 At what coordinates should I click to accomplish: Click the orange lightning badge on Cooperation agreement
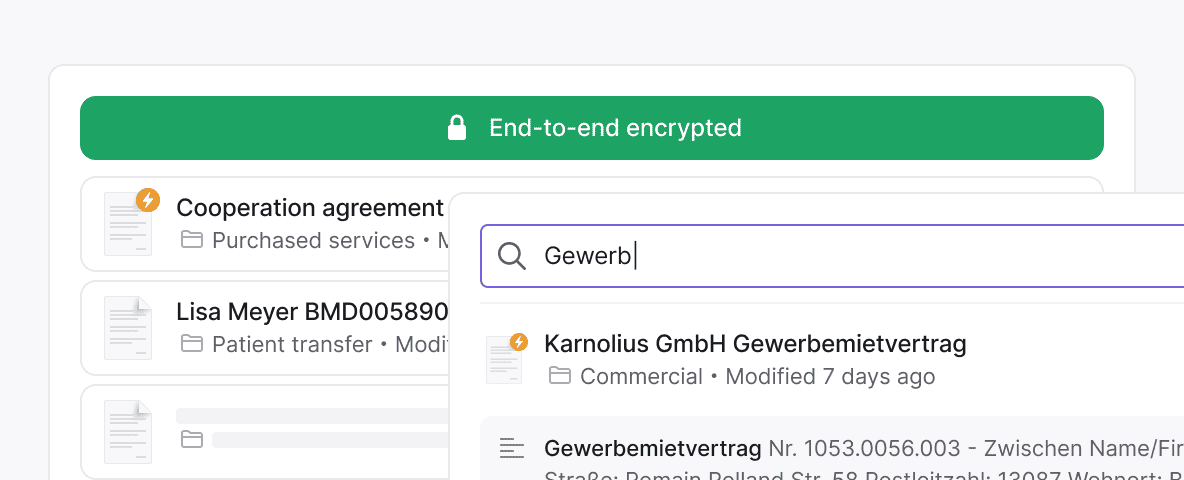click(148, 200)
